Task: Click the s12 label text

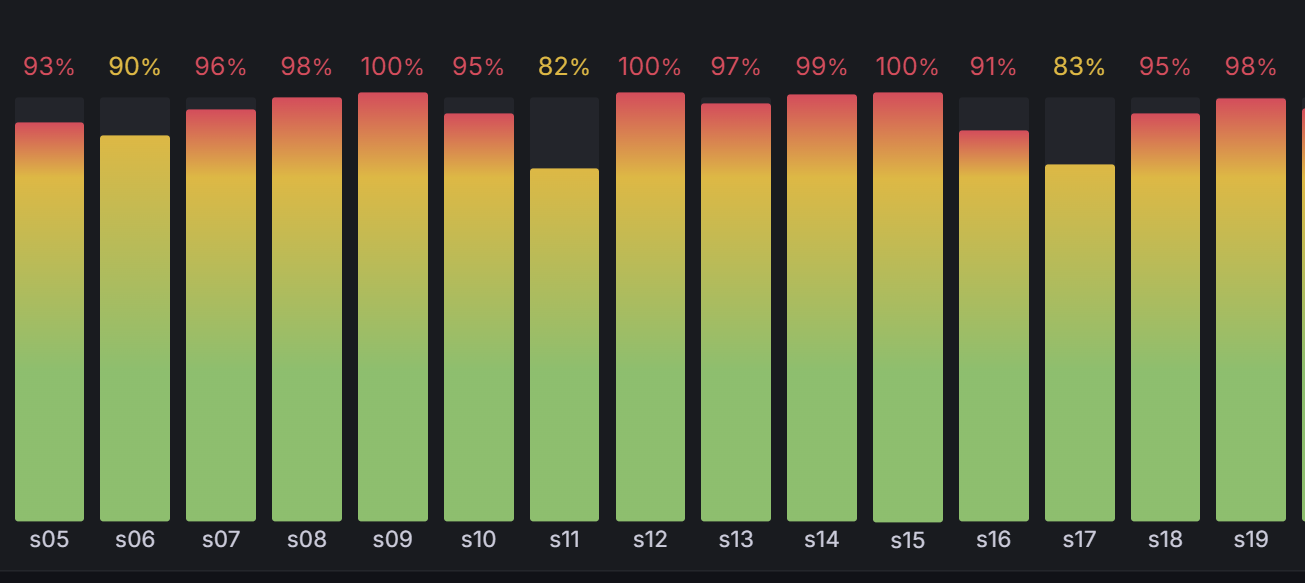Action: 650,540
